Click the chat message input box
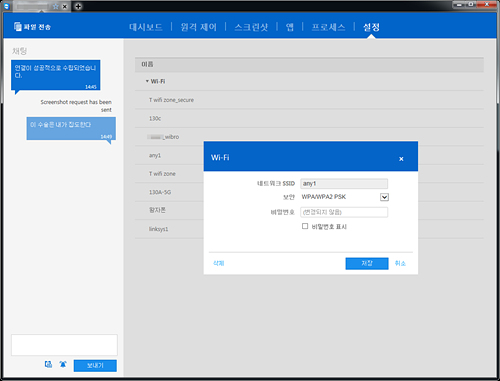This screenshot has height=381, width=500. [x=64, y=345]
